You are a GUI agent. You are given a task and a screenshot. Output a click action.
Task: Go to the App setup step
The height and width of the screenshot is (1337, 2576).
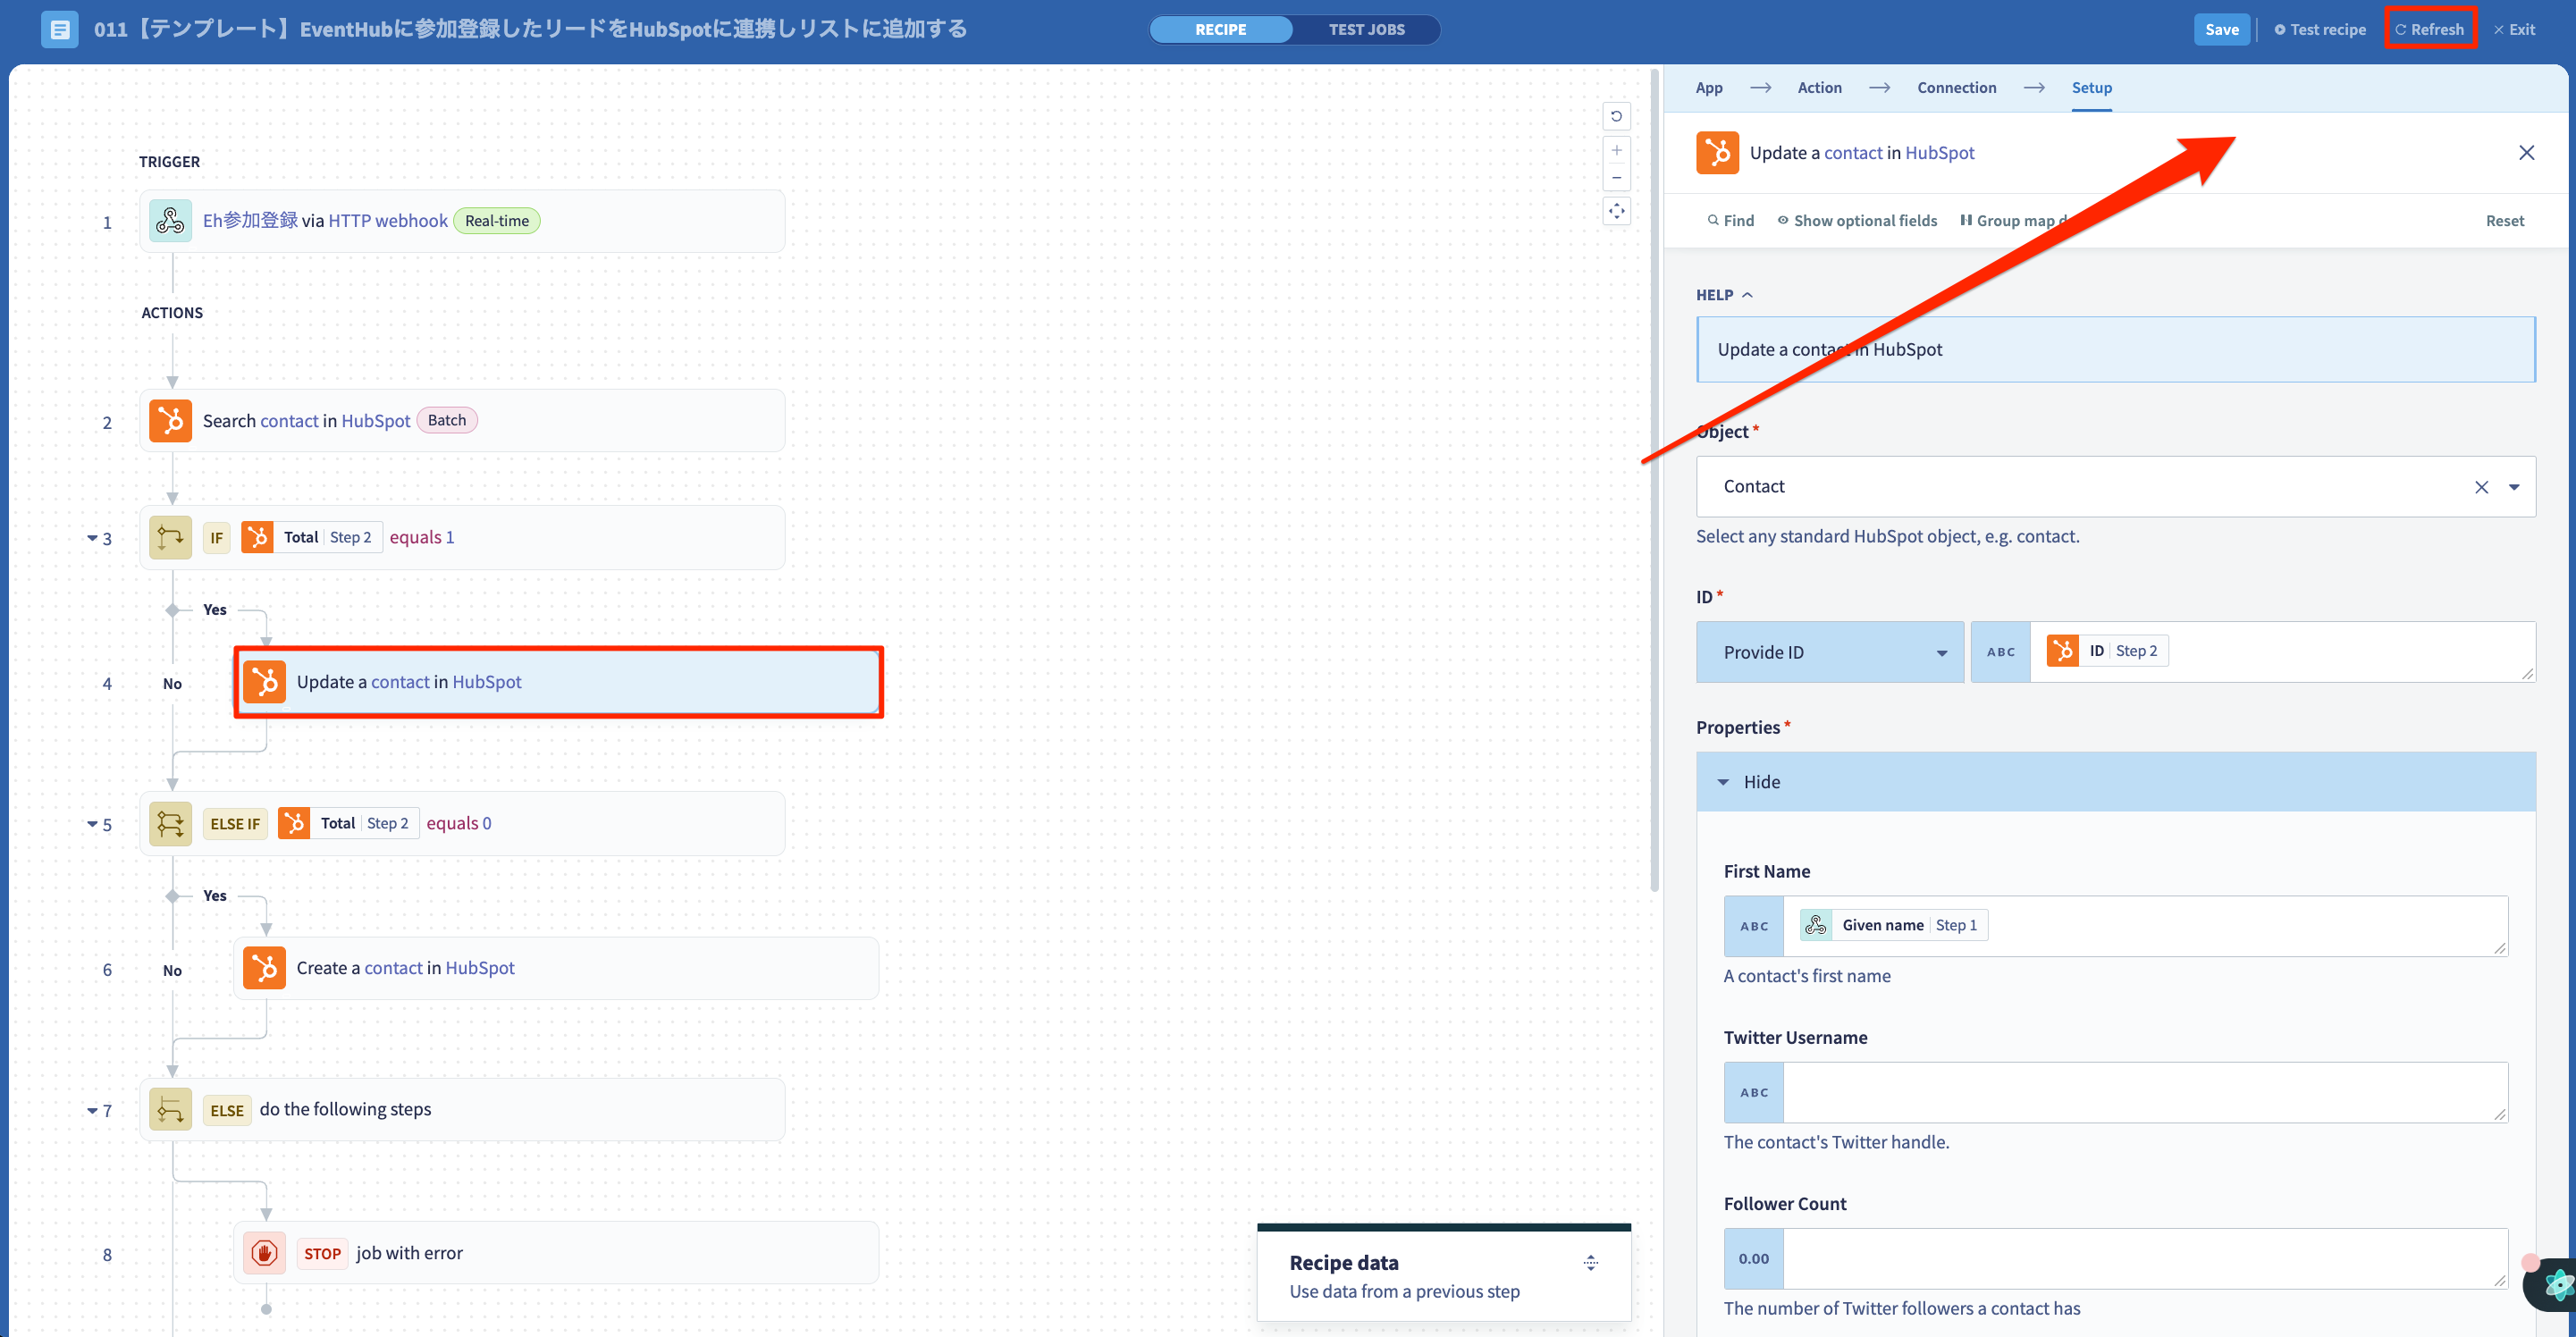[x=1709, y=88]
